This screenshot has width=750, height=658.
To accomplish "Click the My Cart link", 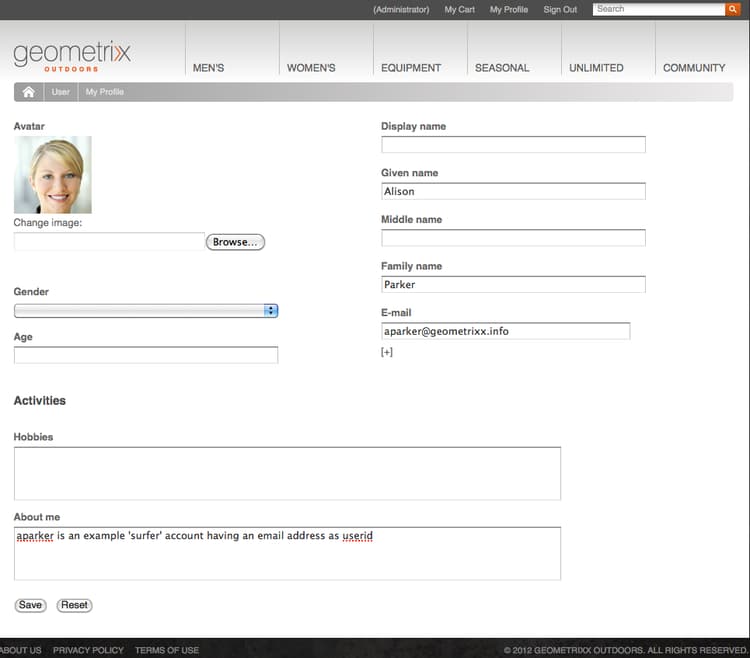I will [x=459, y=10].
